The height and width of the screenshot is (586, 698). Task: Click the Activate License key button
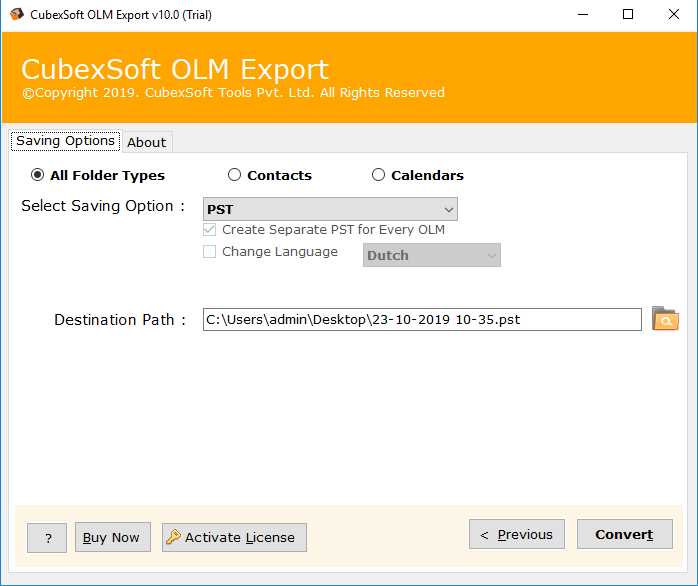click(234, 538)
